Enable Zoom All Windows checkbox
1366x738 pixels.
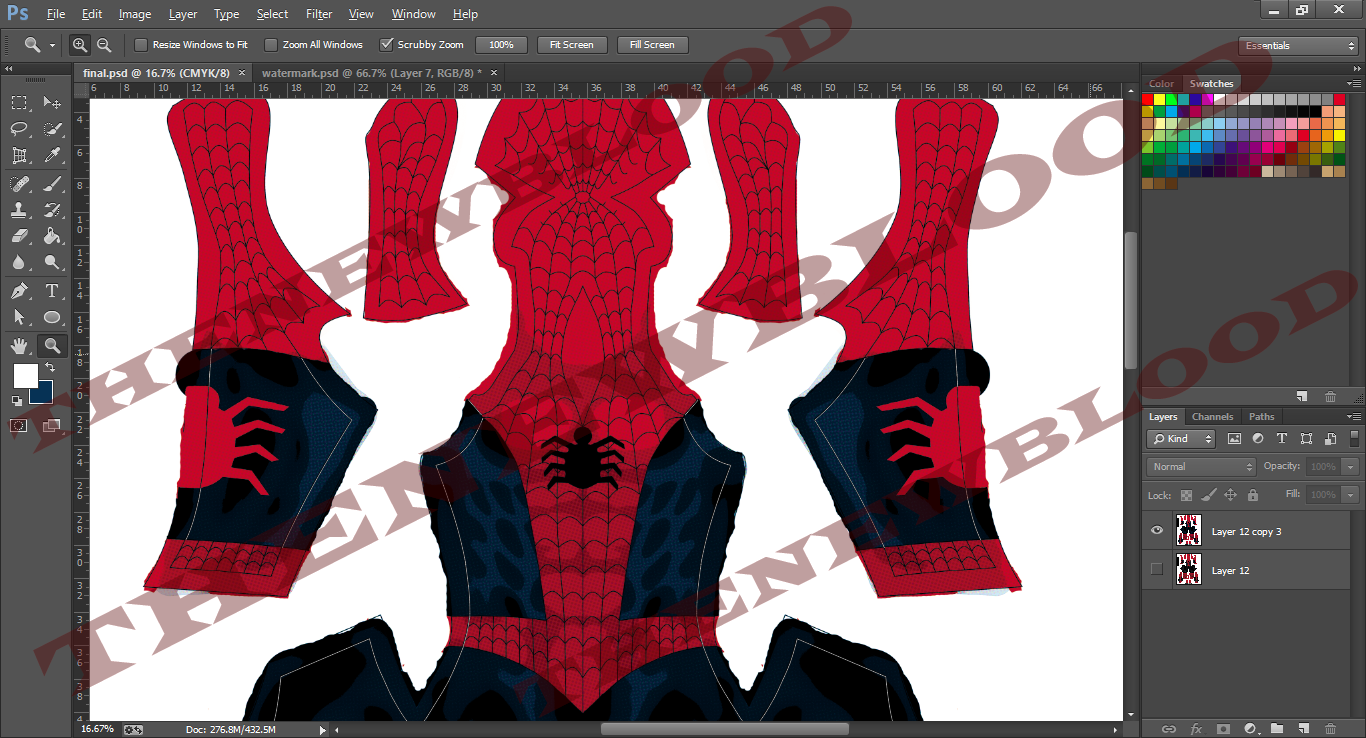point(271,45)
